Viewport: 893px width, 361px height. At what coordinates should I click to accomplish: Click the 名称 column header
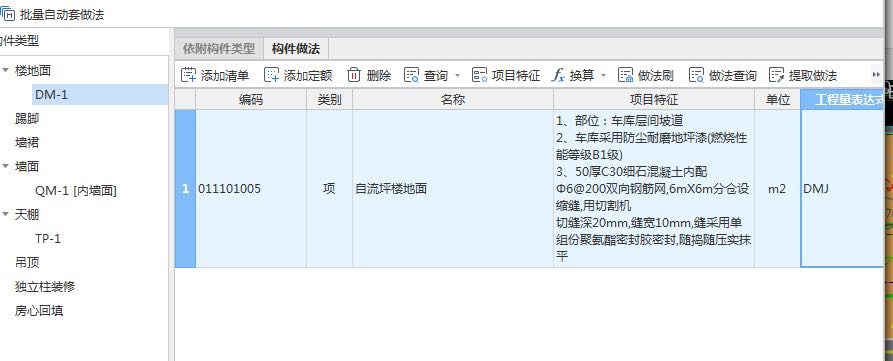[453, 100]
